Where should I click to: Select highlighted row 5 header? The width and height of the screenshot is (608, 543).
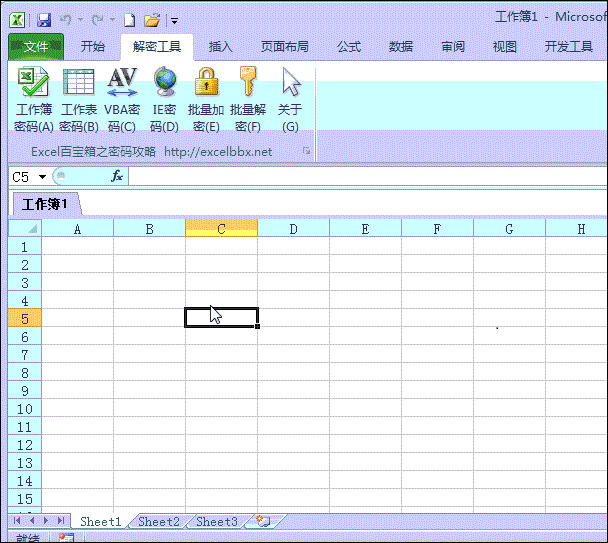coord(25,318)
